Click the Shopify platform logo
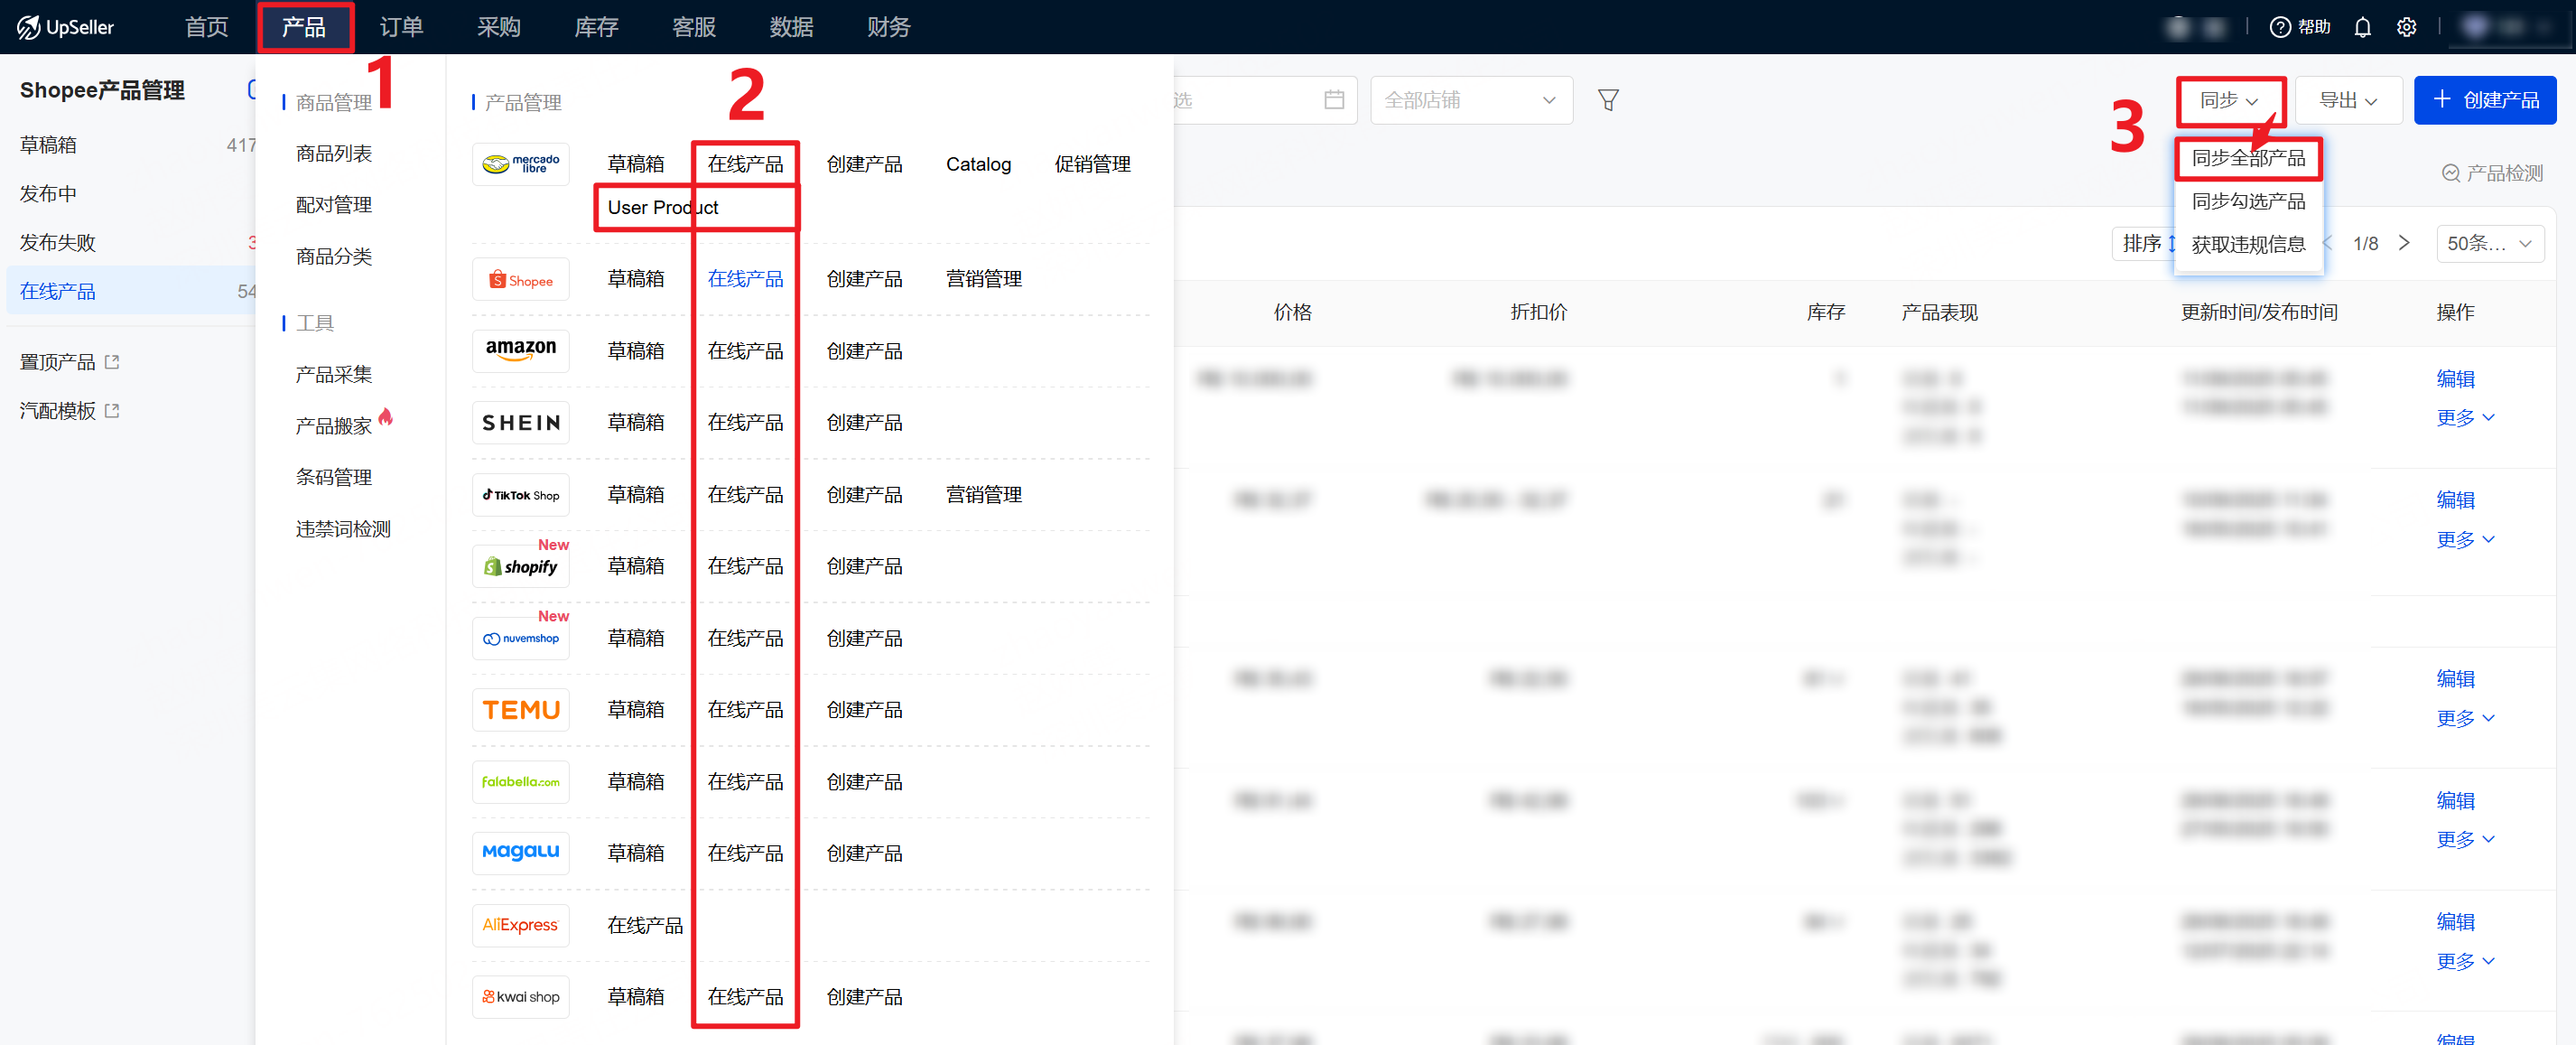The height and width of the screenshot is (1045, 2576). [520, 567]
